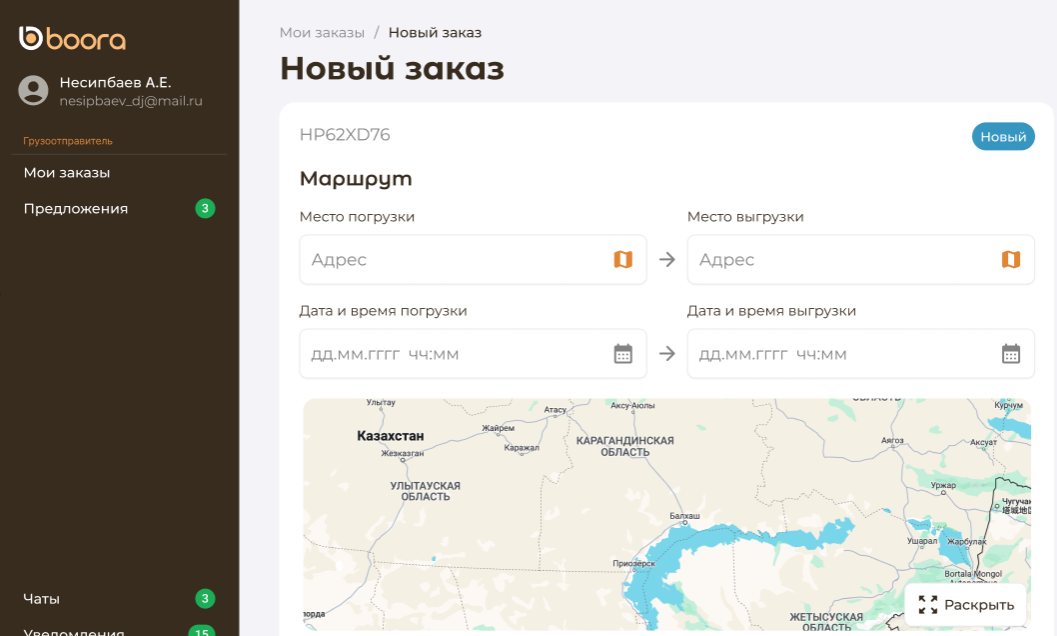Open Чаты in sidebar
The height and width of the screenshot is (636, 1057).
(x=42, y=599)
